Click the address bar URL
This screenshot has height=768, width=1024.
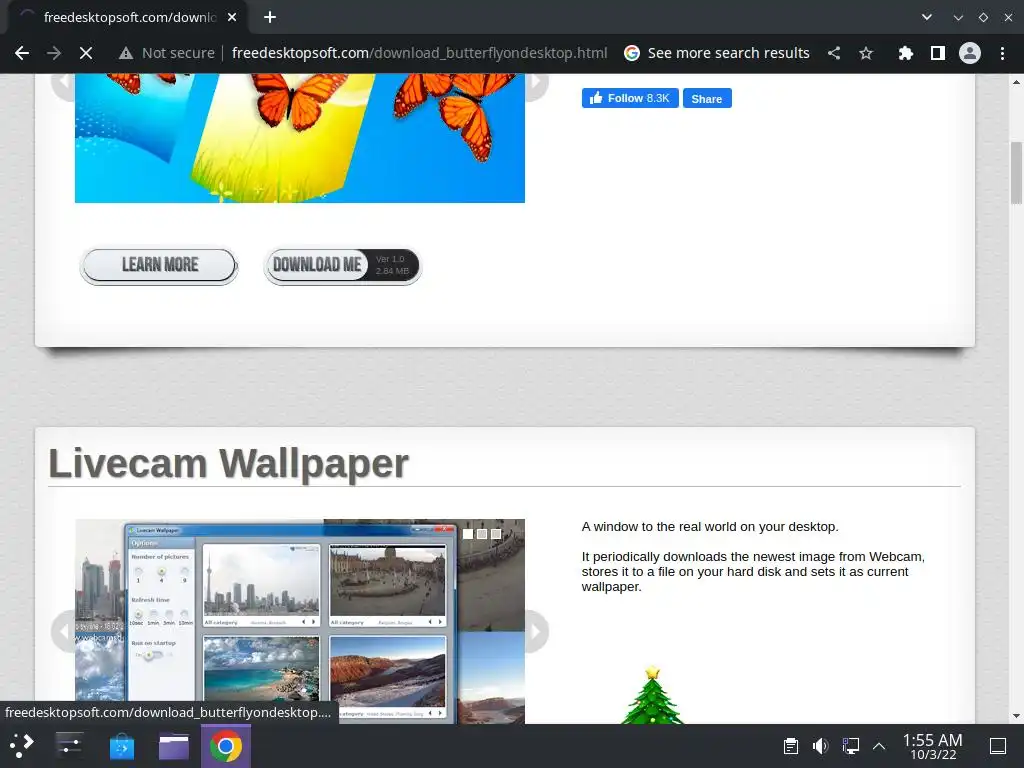419,53
